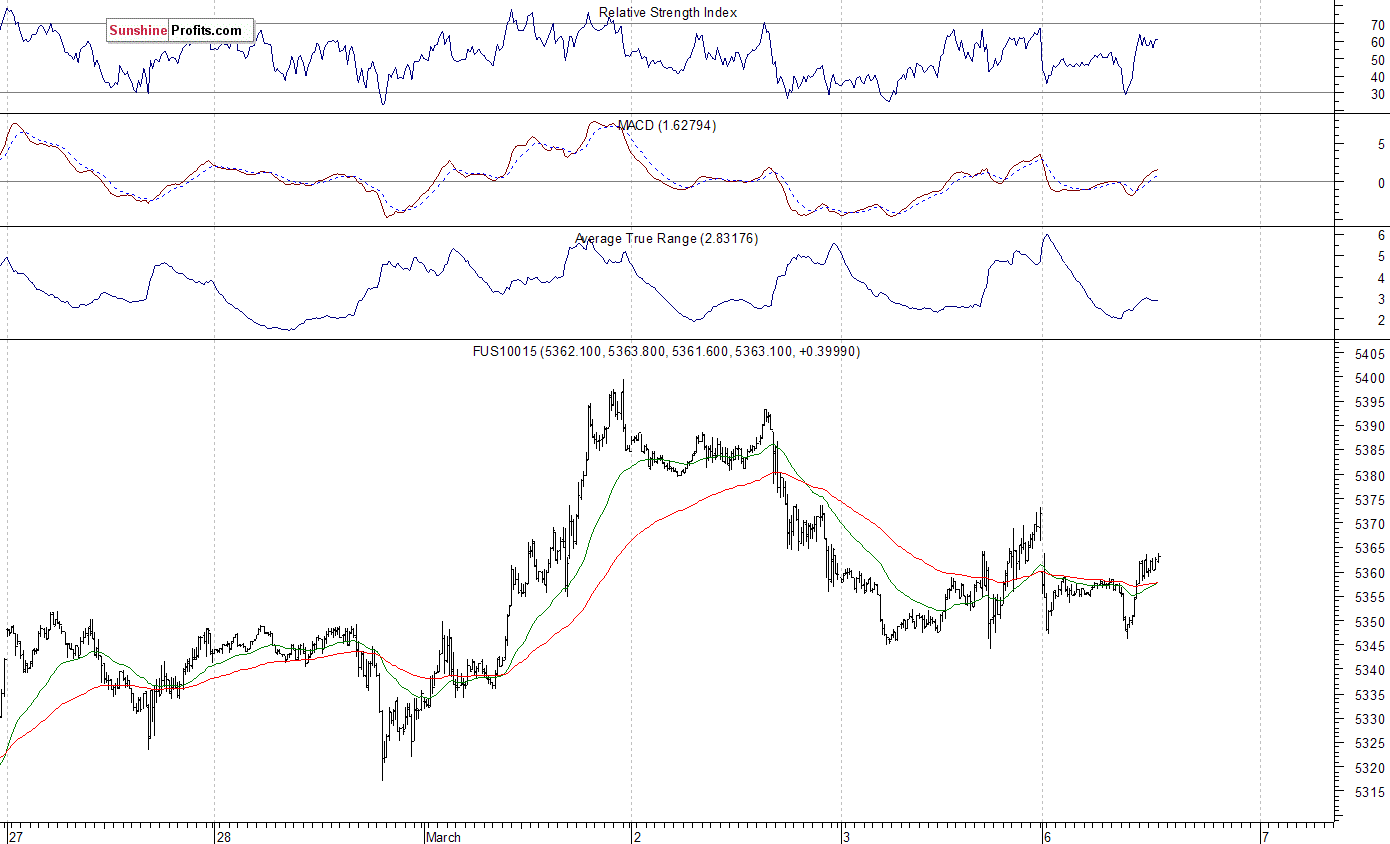Click the FUS10015 price chart title
This screenshot has width=1390, height=844.
click(x=666, y=351)
